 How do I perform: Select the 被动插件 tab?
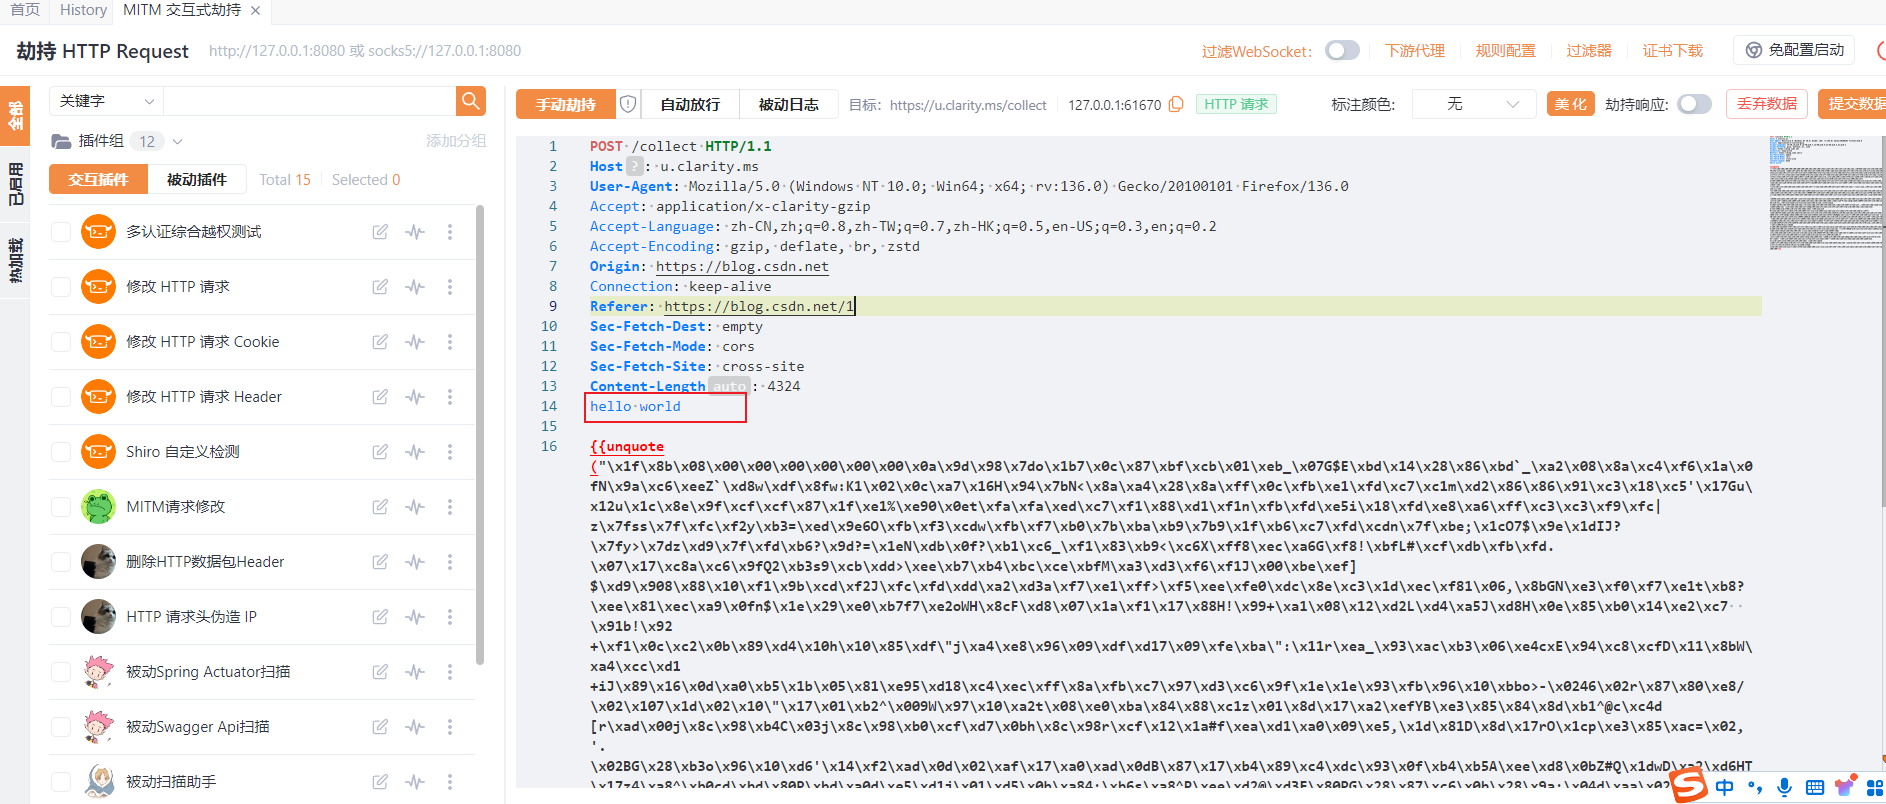coord(197,180)
